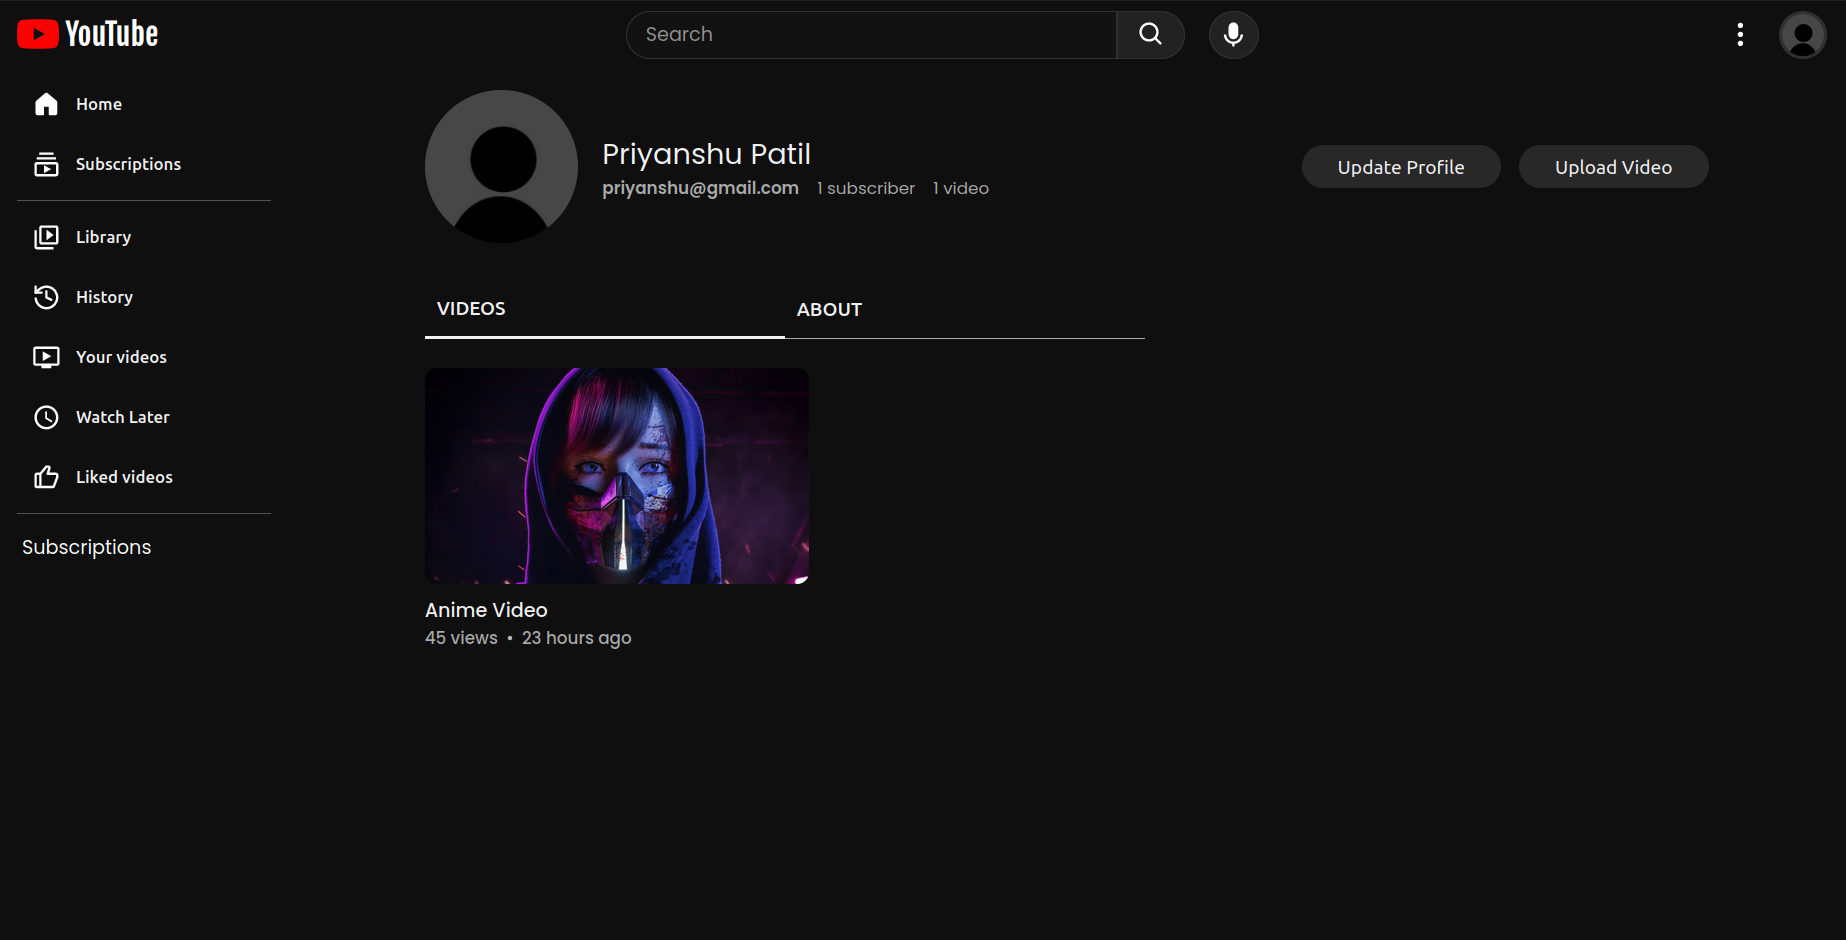This screenshot has height=940, width=1846.
Task: Click the YouTube logo
Action: click(x=87, y=33)
